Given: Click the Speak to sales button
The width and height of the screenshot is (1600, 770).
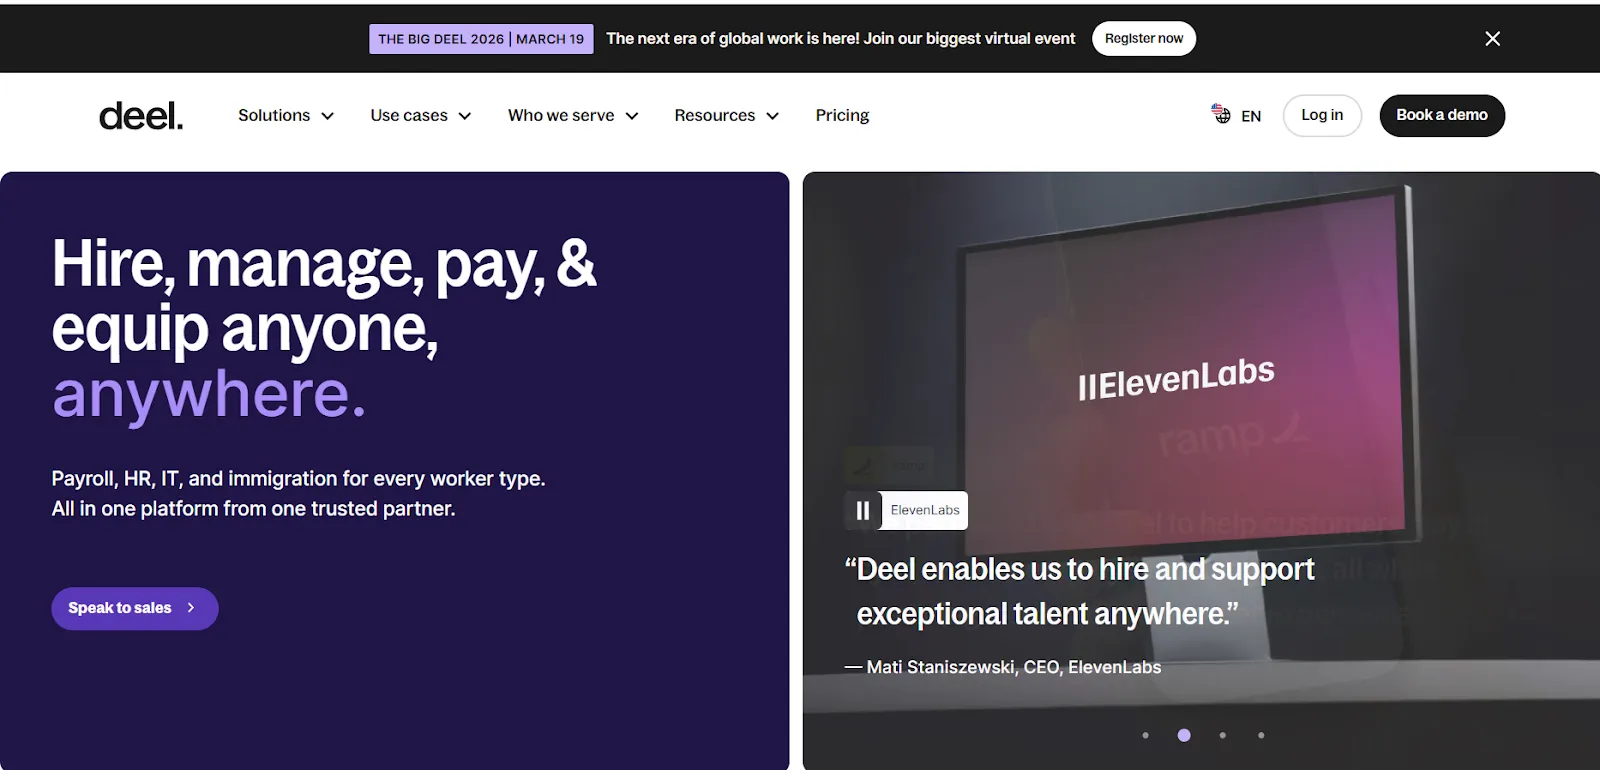Looking at the screenshot, I should point(135,608).
